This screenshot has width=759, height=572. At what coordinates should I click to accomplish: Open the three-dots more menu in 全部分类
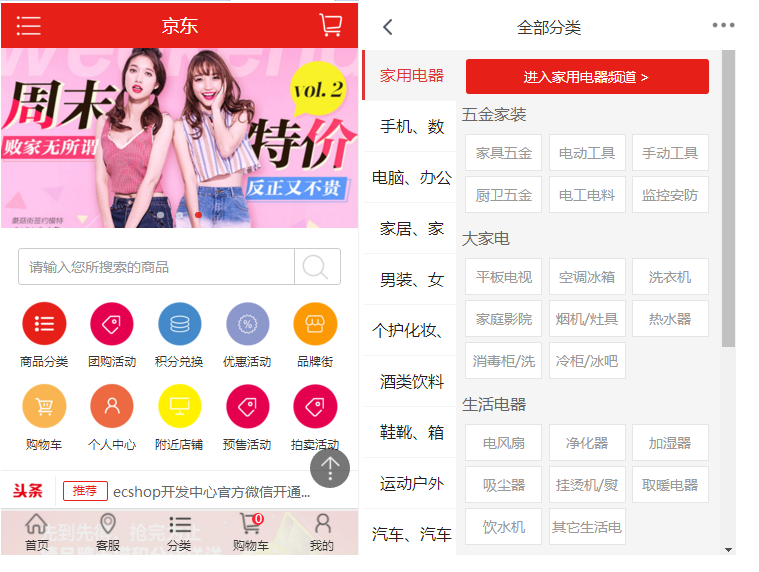pyautogui.click(x=723, y=25)
